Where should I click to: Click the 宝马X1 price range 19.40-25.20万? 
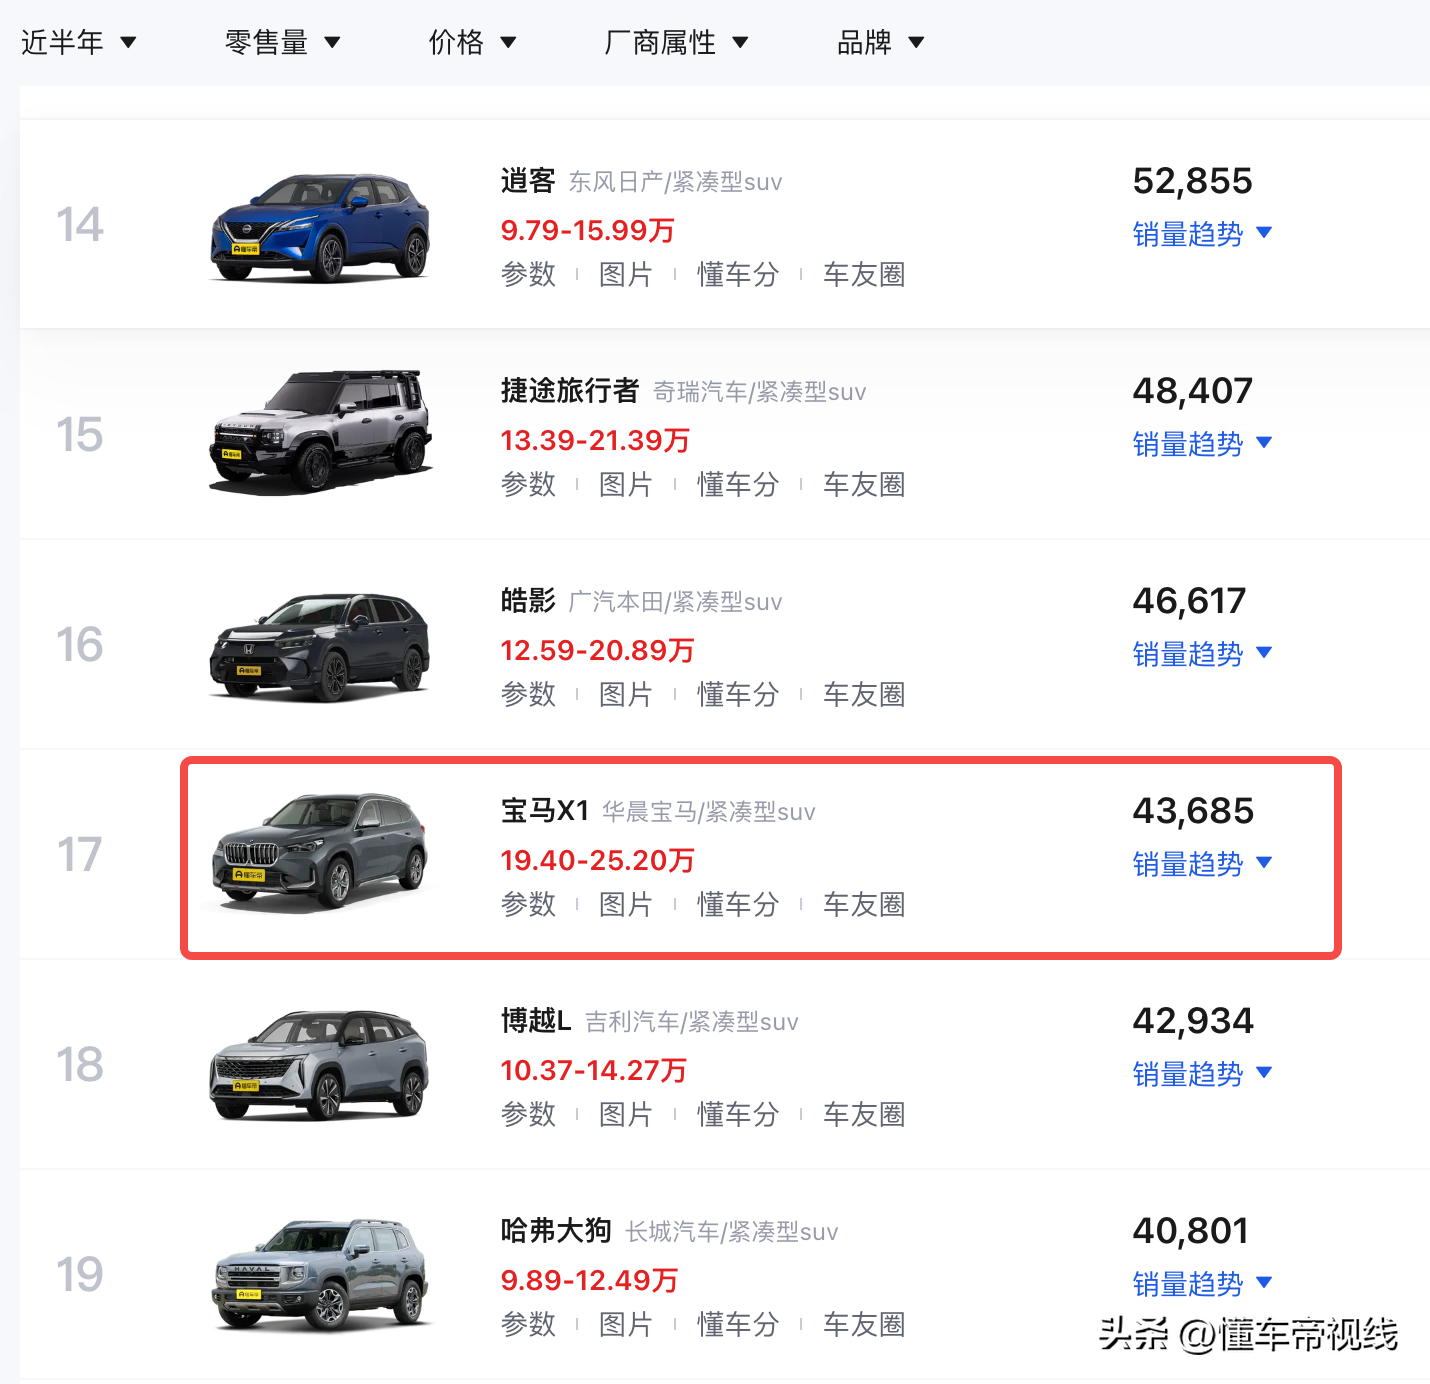(596, 860)
